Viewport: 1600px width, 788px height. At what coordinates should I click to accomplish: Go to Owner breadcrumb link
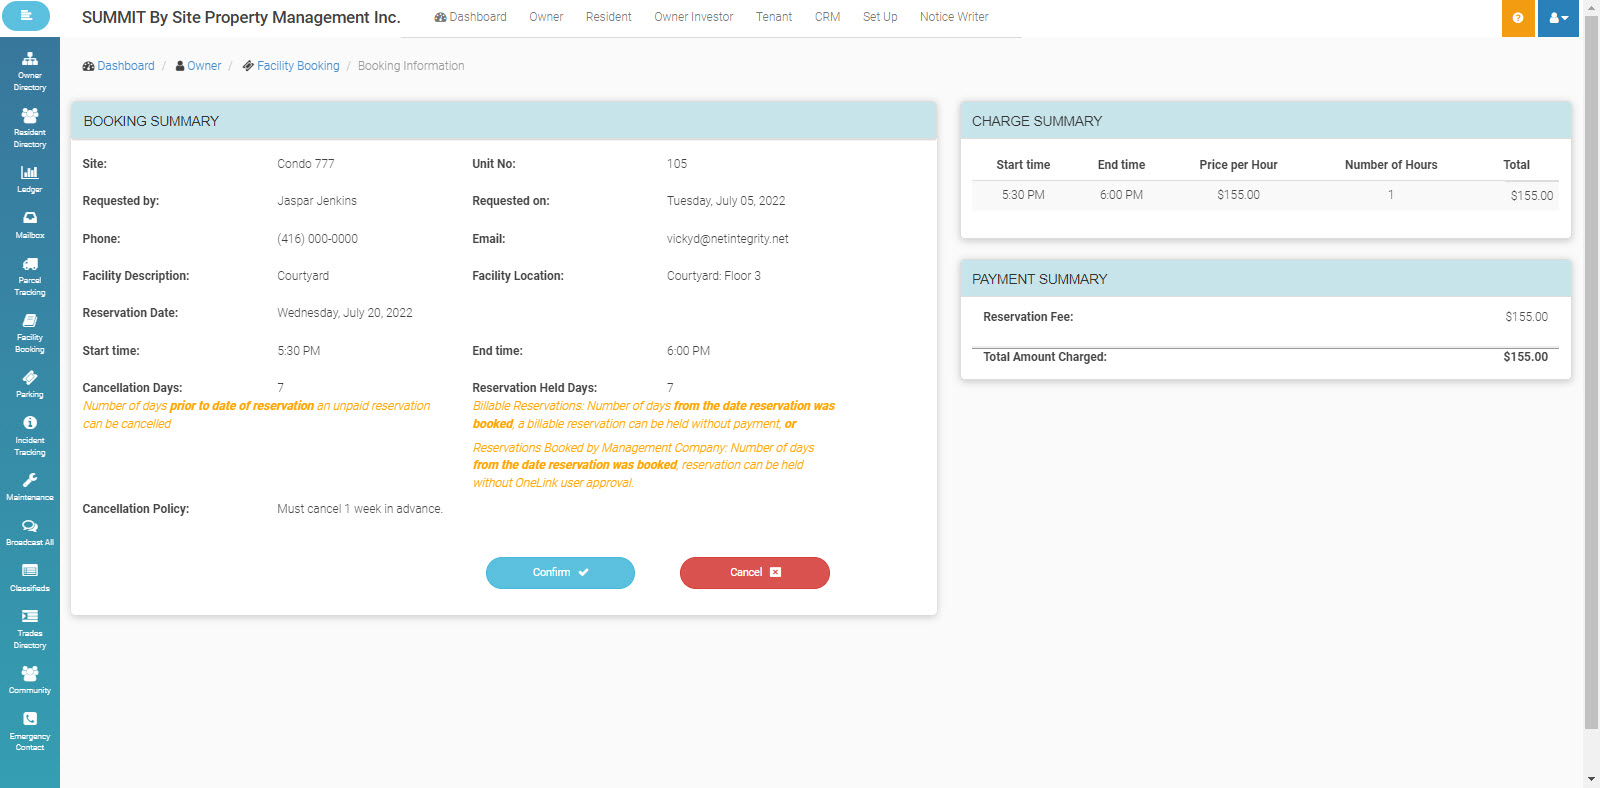(x=199, y=66)
